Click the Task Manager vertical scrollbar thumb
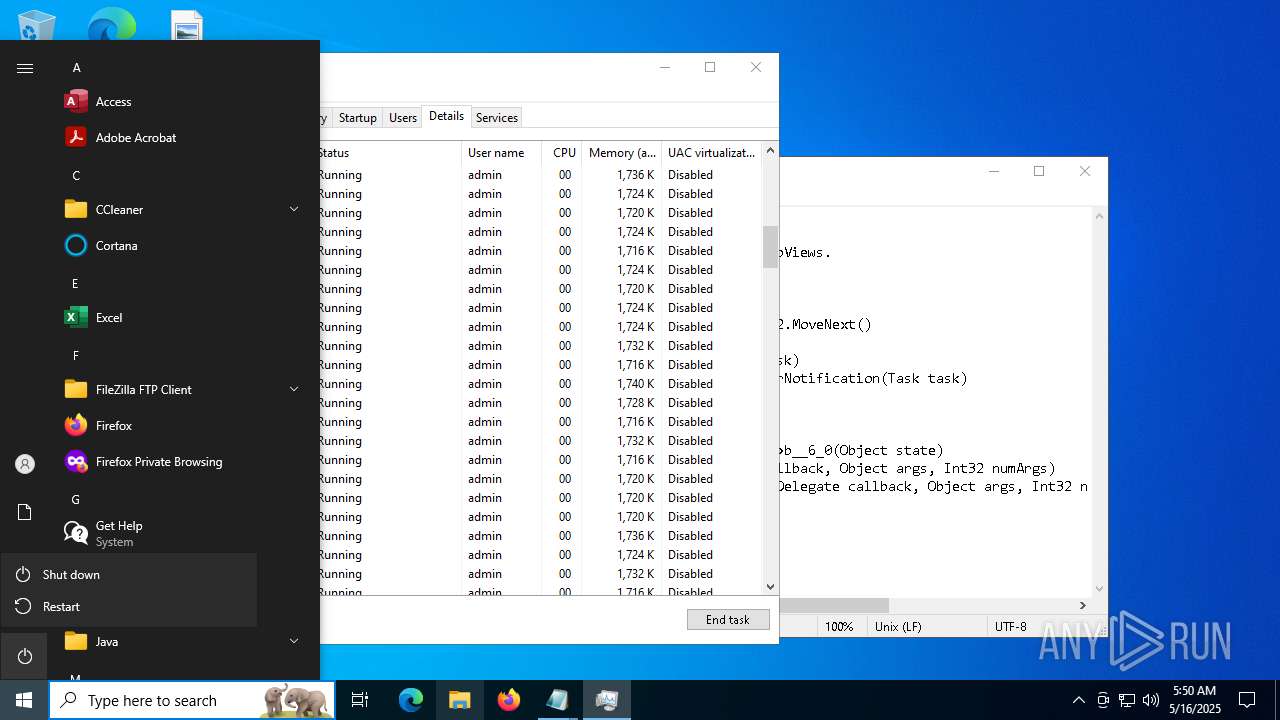 pos(770,247)
